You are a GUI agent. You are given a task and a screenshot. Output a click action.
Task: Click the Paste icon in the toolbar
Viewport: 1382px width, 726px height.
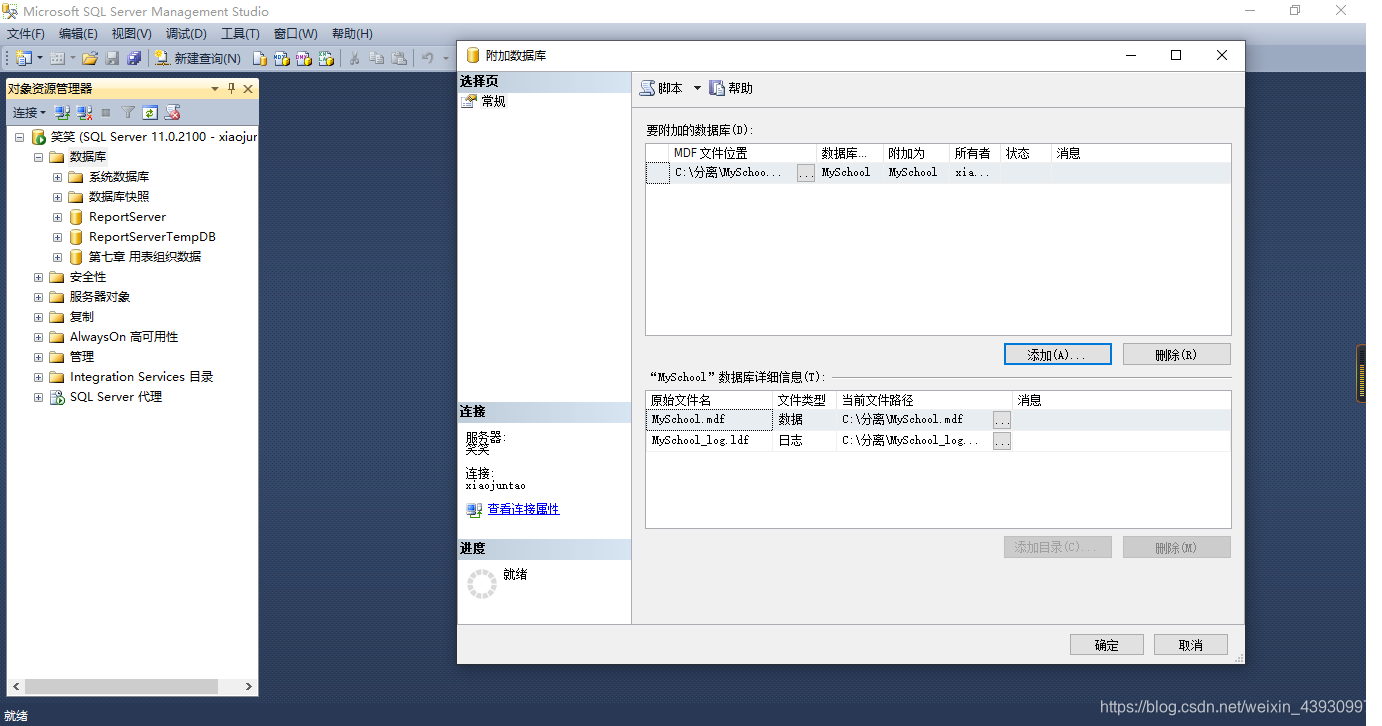tap(399, 58)
